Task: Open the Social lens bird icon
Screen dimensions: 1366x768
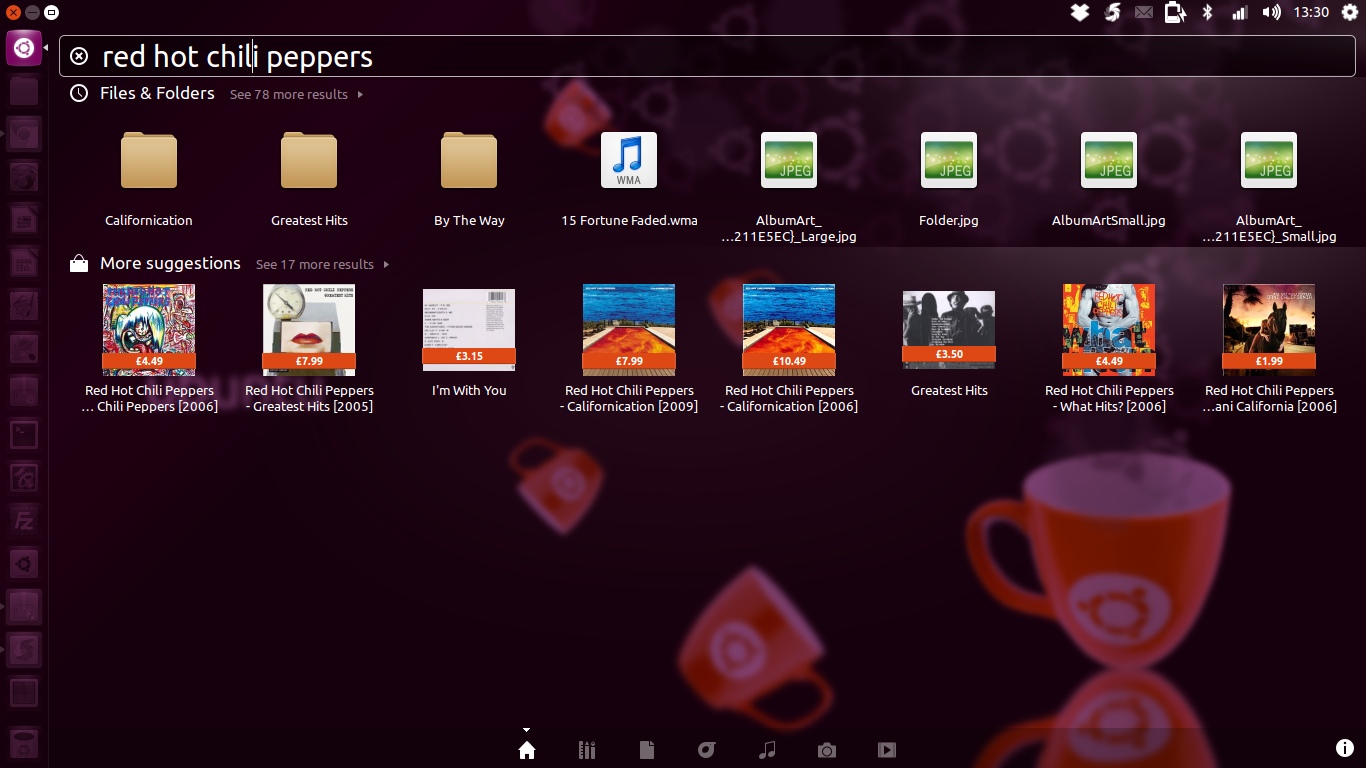Action: pos(707,750)
